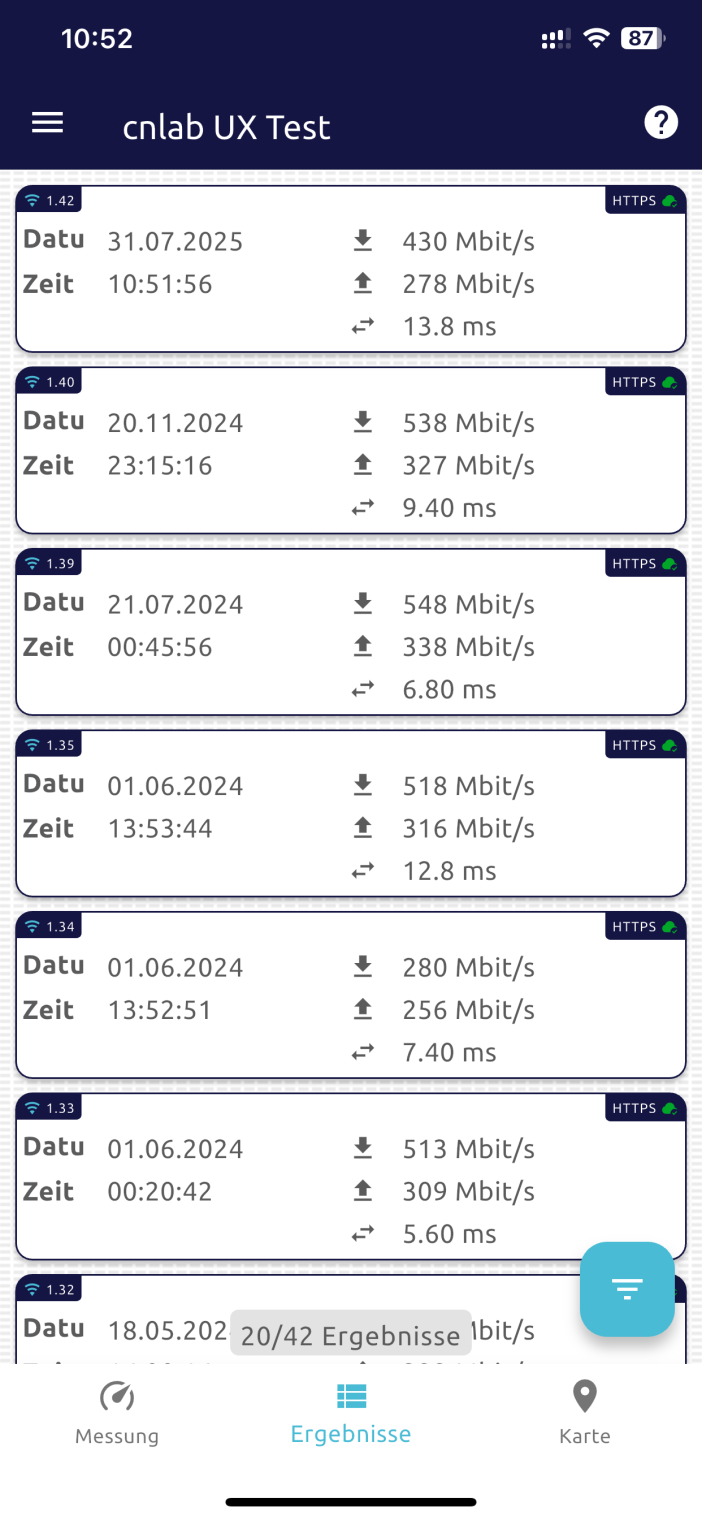Open the filter results floating button
This screenshot has height=1520, width=702.
tap(627, 1289)
